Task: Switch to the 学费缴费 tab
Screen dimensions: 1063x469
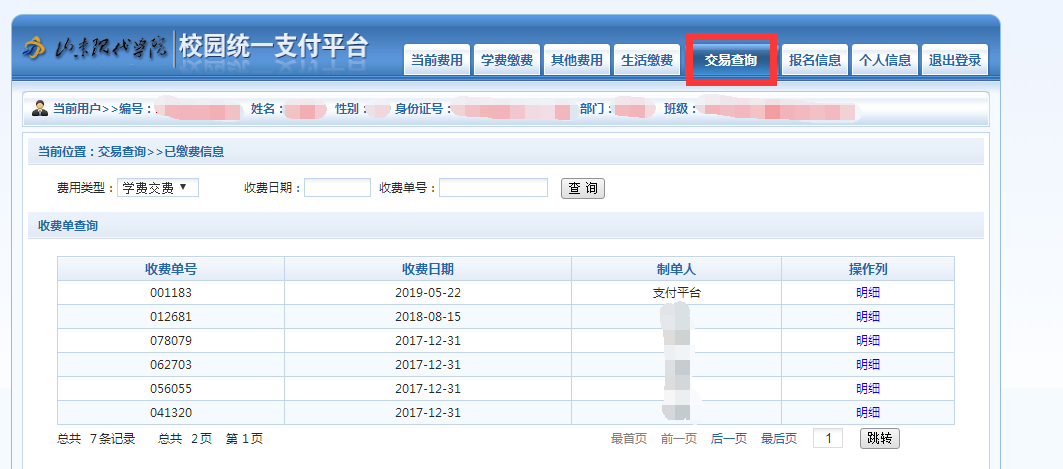Action: [x=506, y=60]
